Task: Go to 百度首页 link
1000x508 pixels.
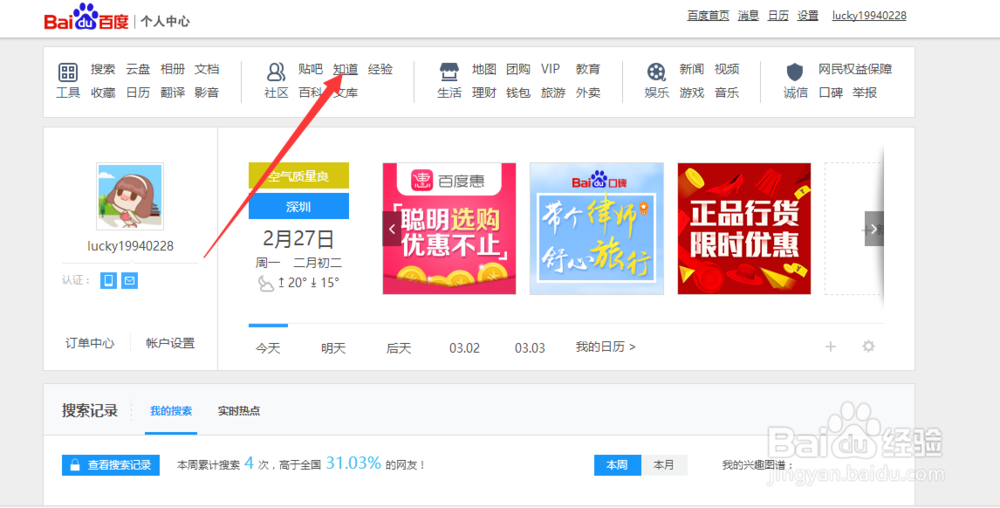Action: (x=708, y=15)
